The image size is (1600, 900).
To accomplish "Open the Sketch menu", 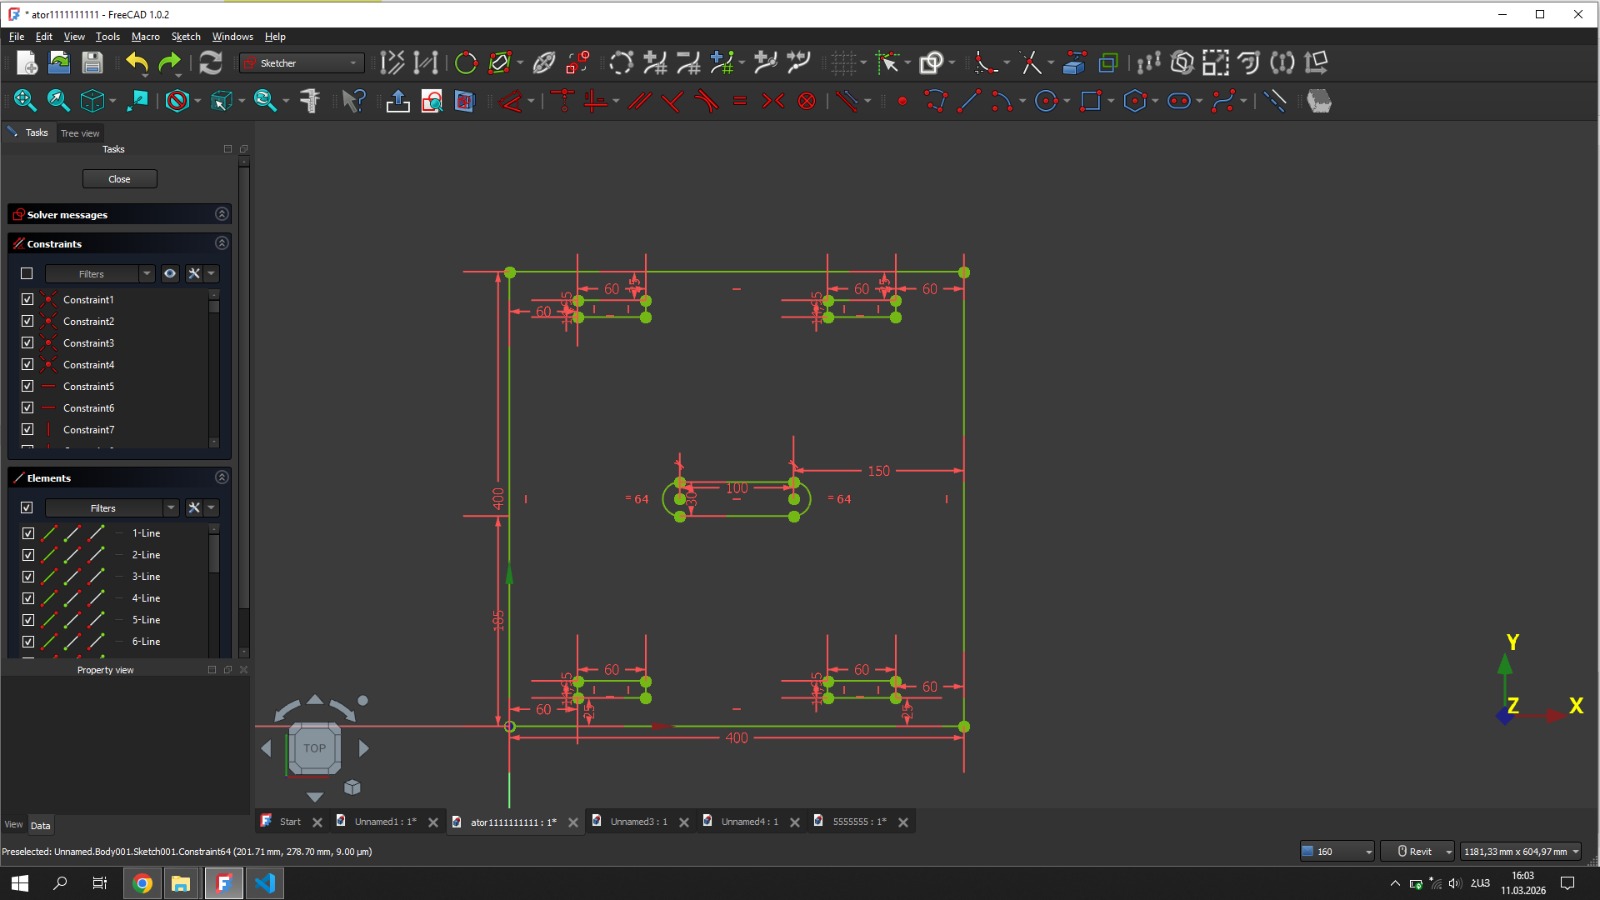I will 186,36.
